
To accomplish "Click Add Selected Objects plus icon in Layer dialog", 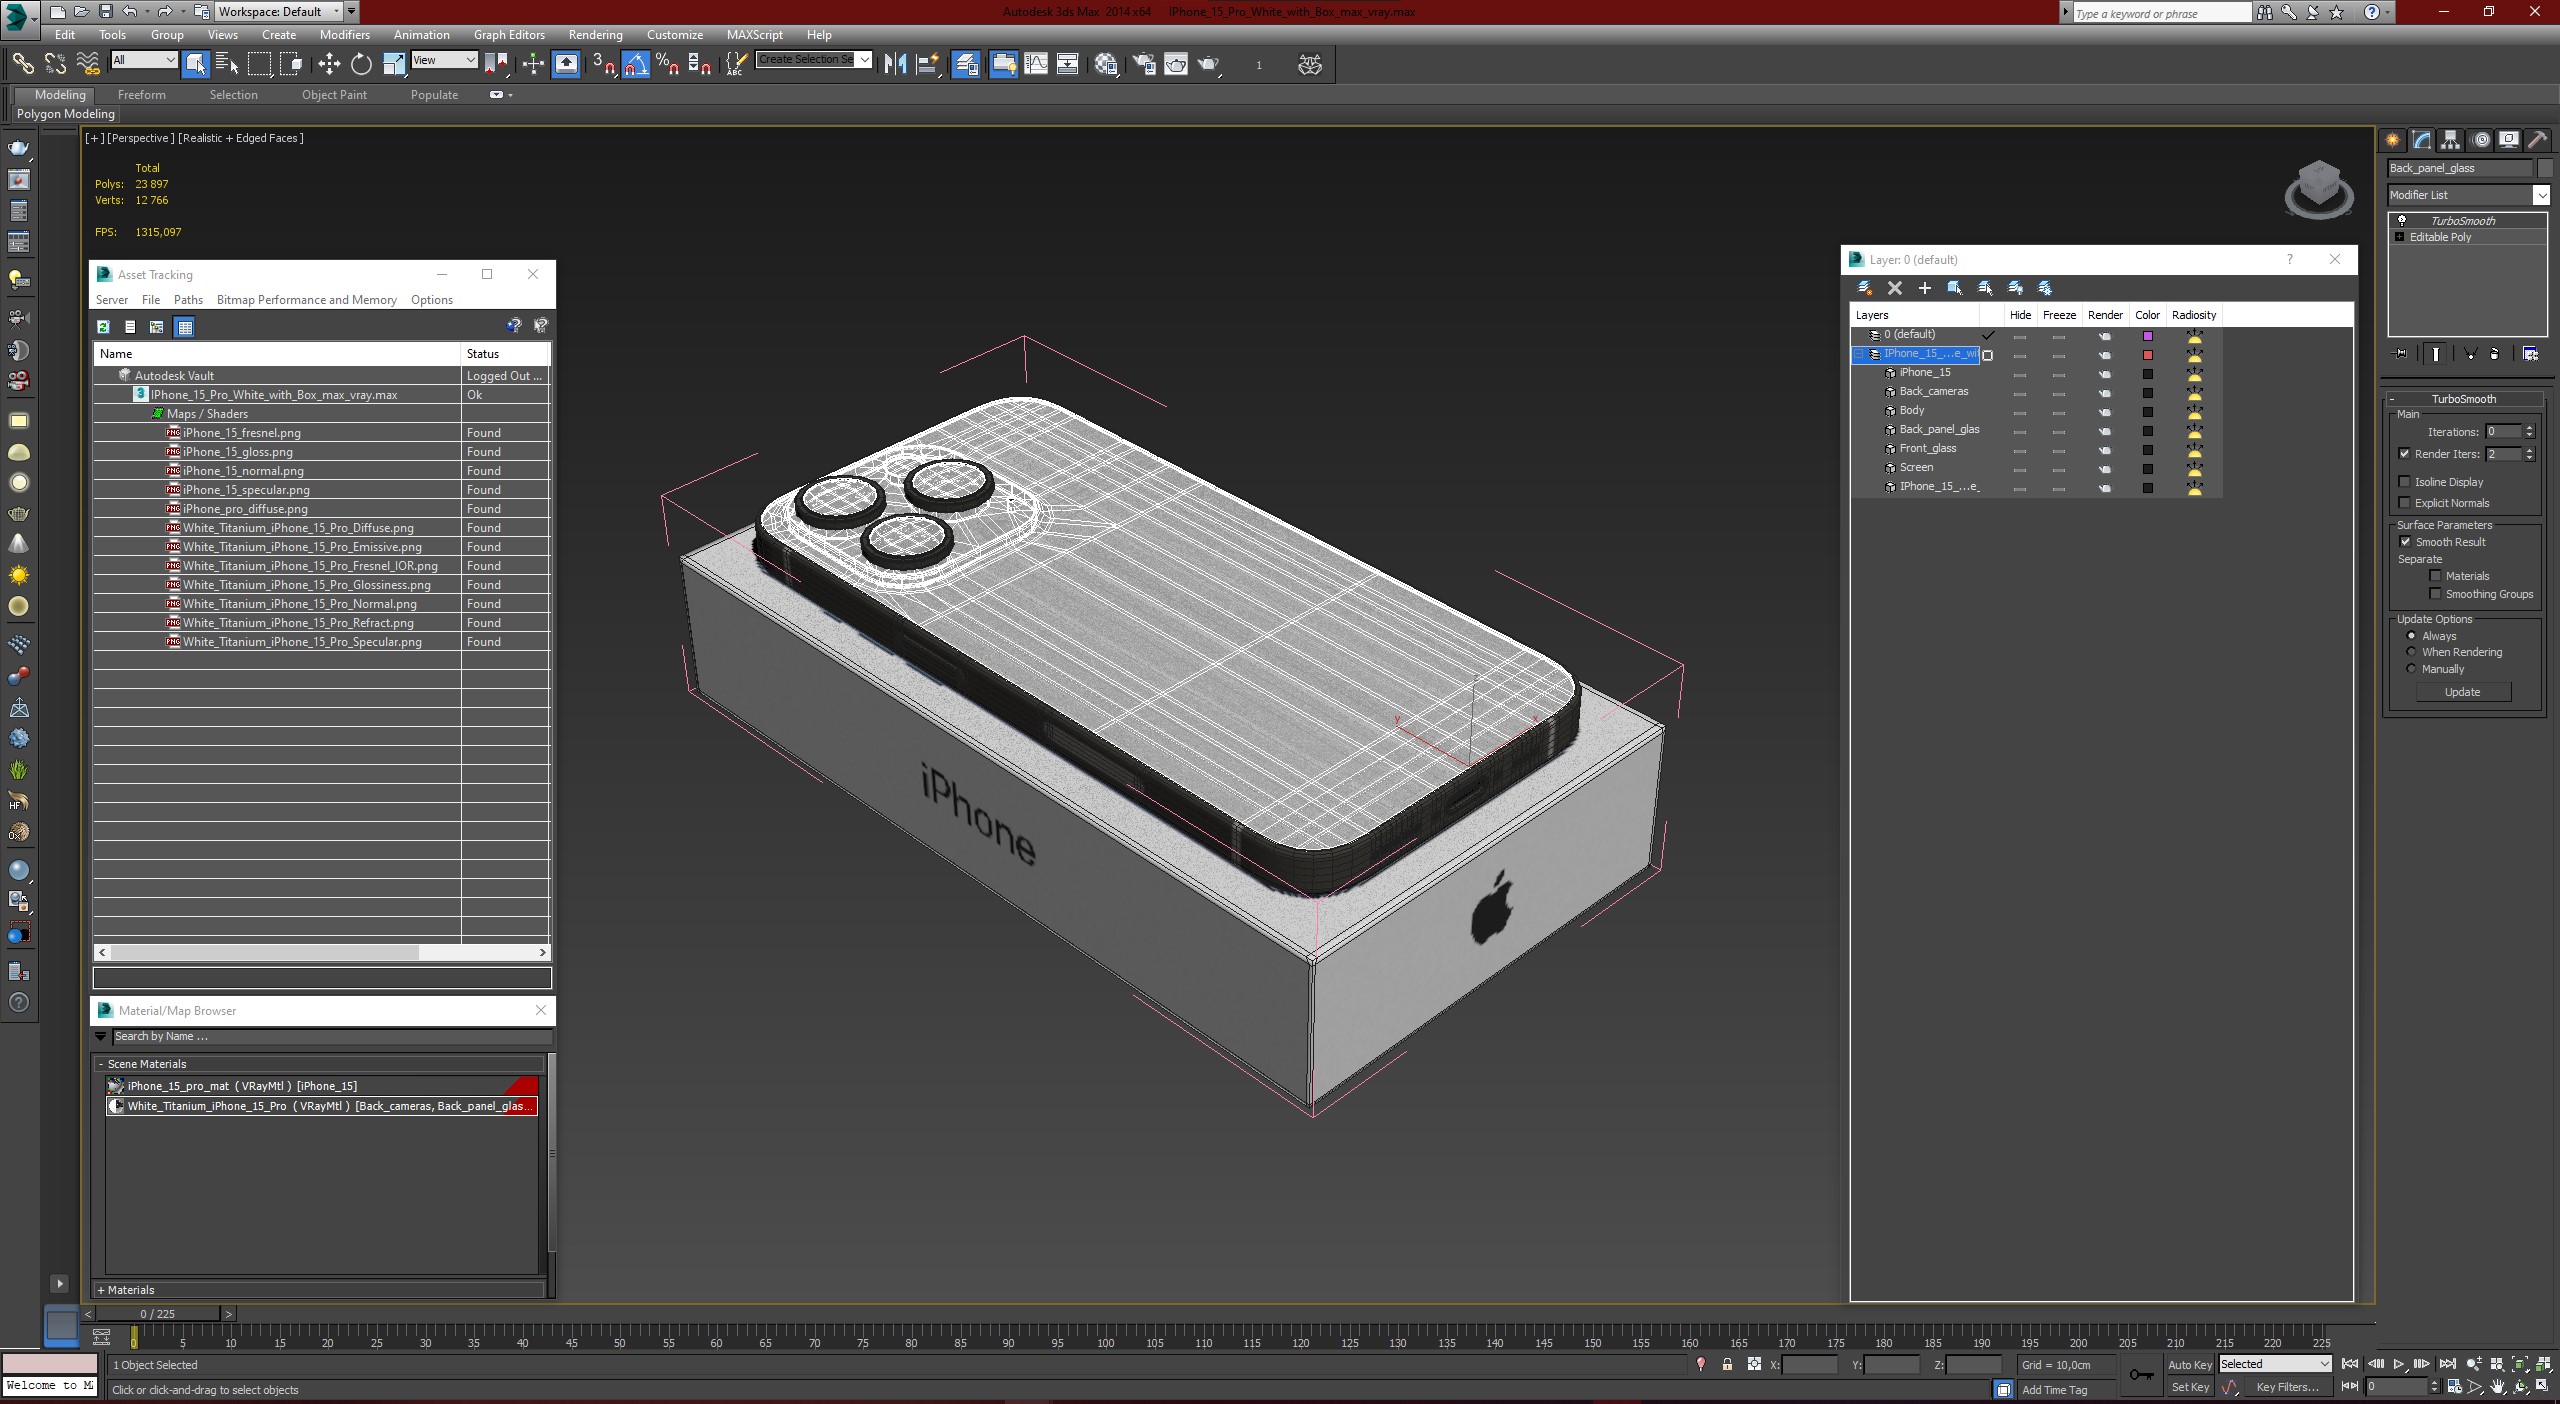I will (1925, 288).
